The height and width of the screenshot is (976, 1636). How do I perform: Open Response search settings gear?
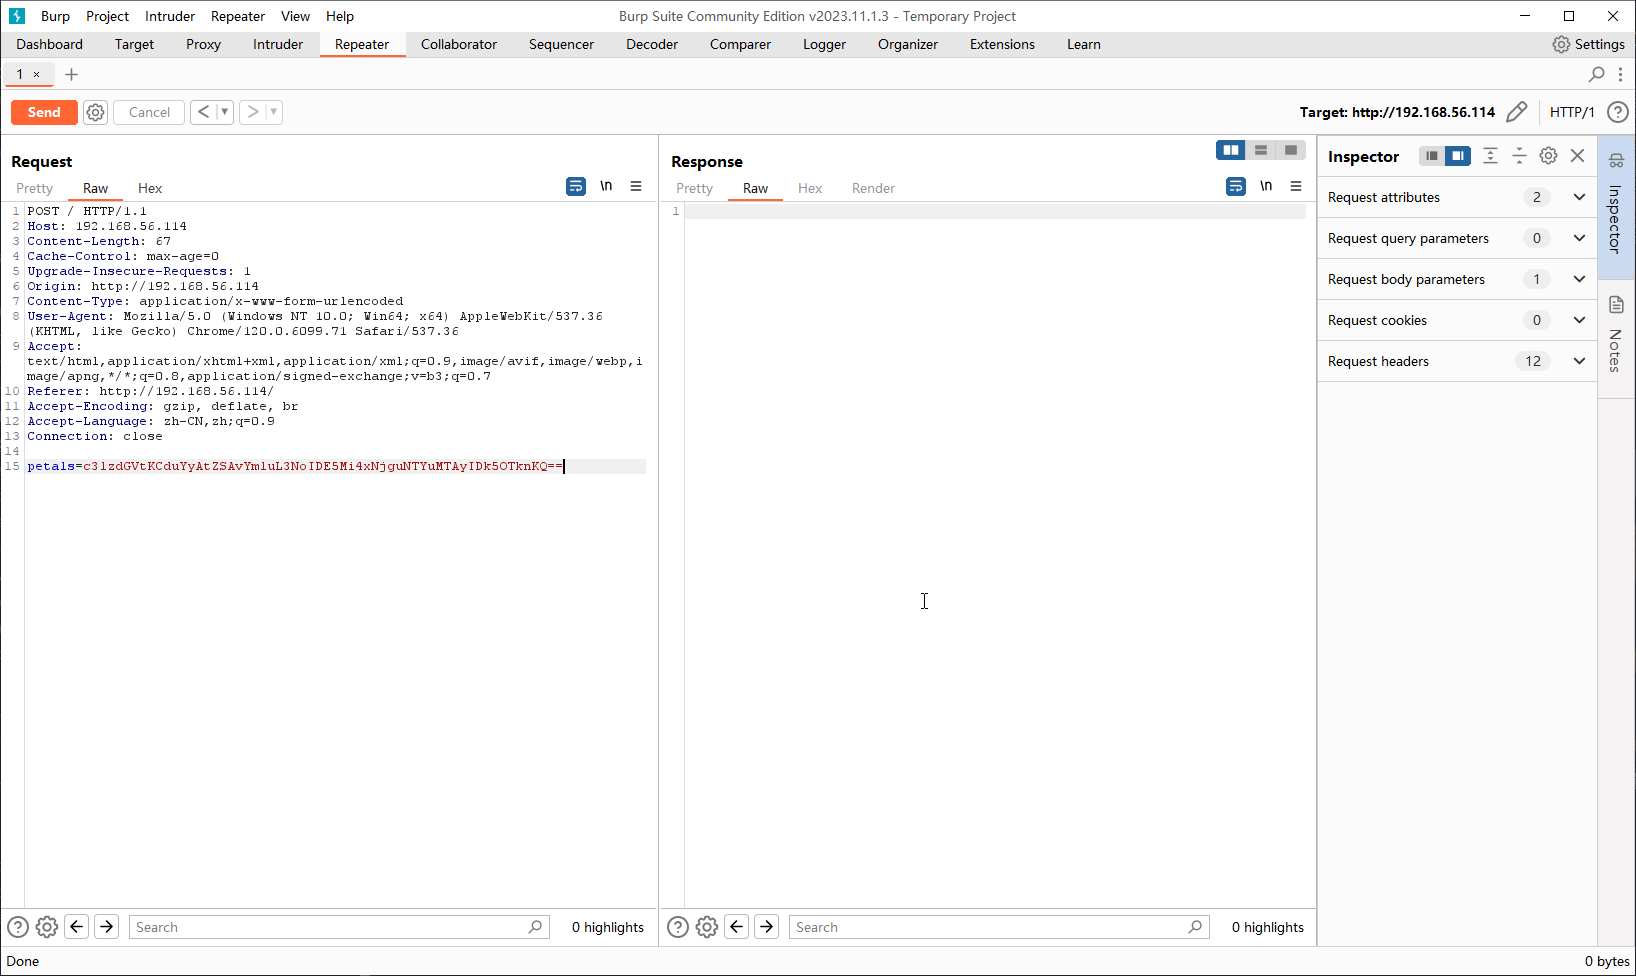click(x=707, y=927)
